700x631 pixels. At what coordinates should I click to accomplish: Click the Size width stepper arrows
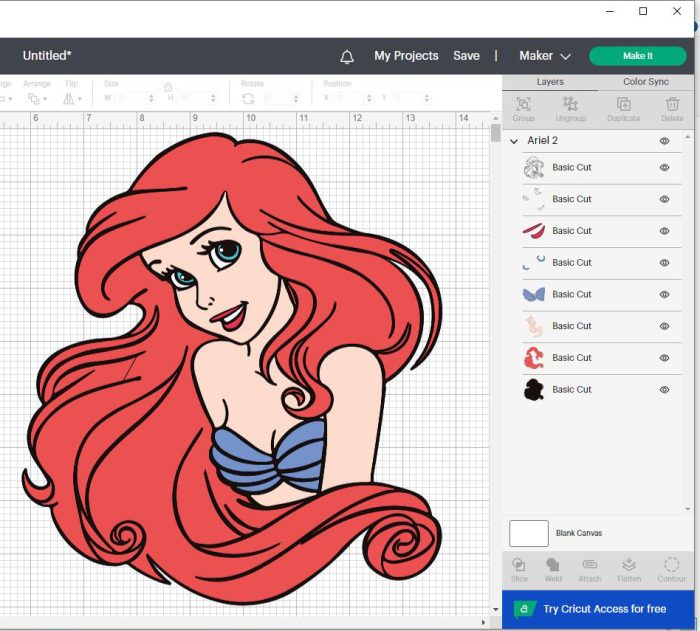coord(151,98)
